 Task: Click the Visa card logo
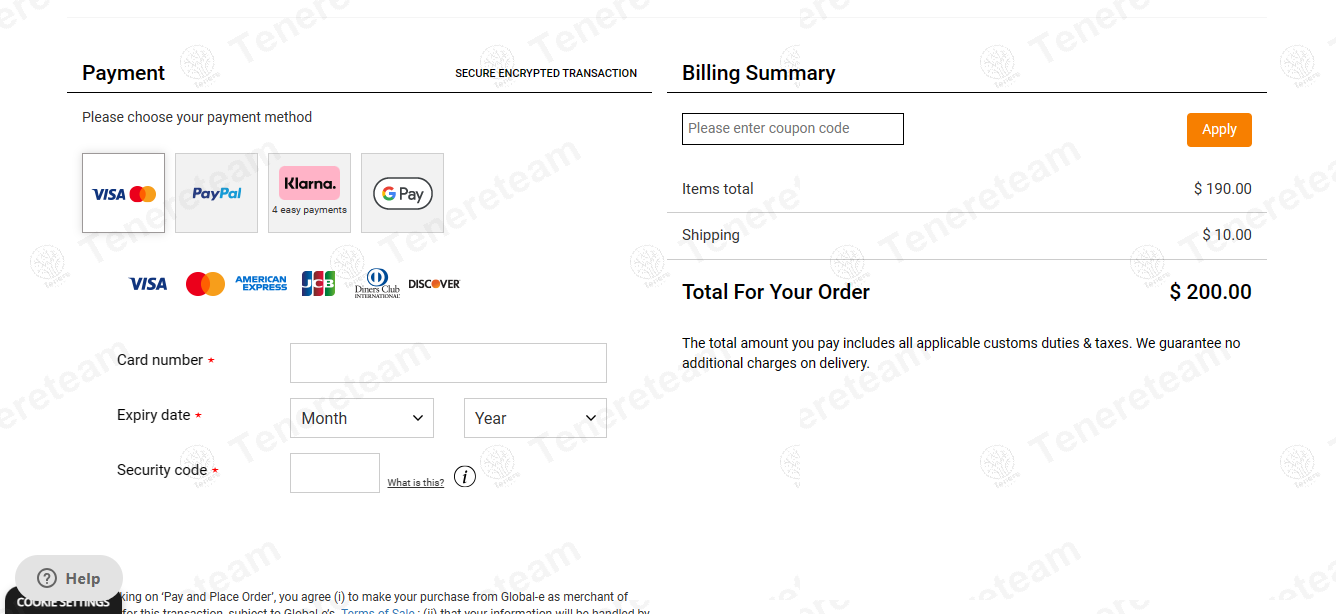click(148, 284)
